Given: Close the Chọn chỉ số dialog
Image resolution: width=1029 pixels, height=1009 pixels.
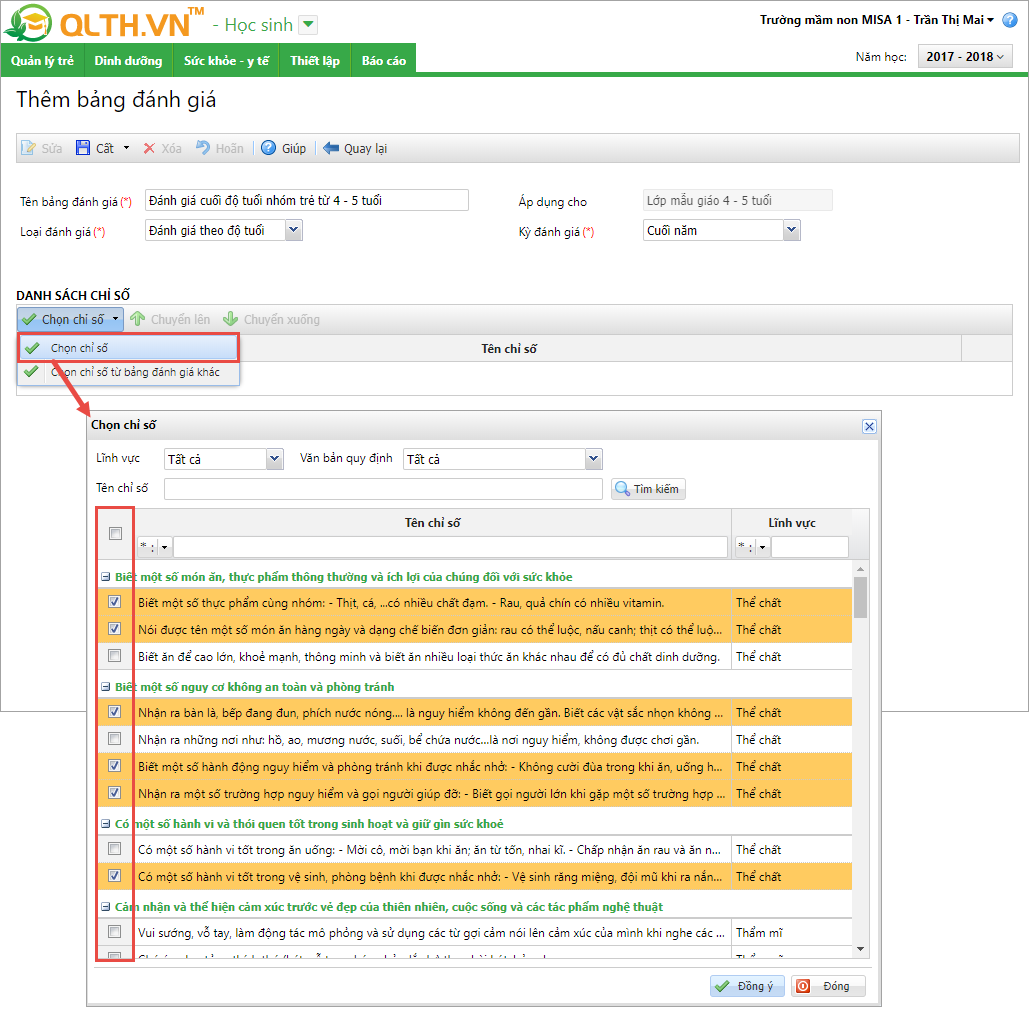Looking at the screenshot, I should click(869, 426).
